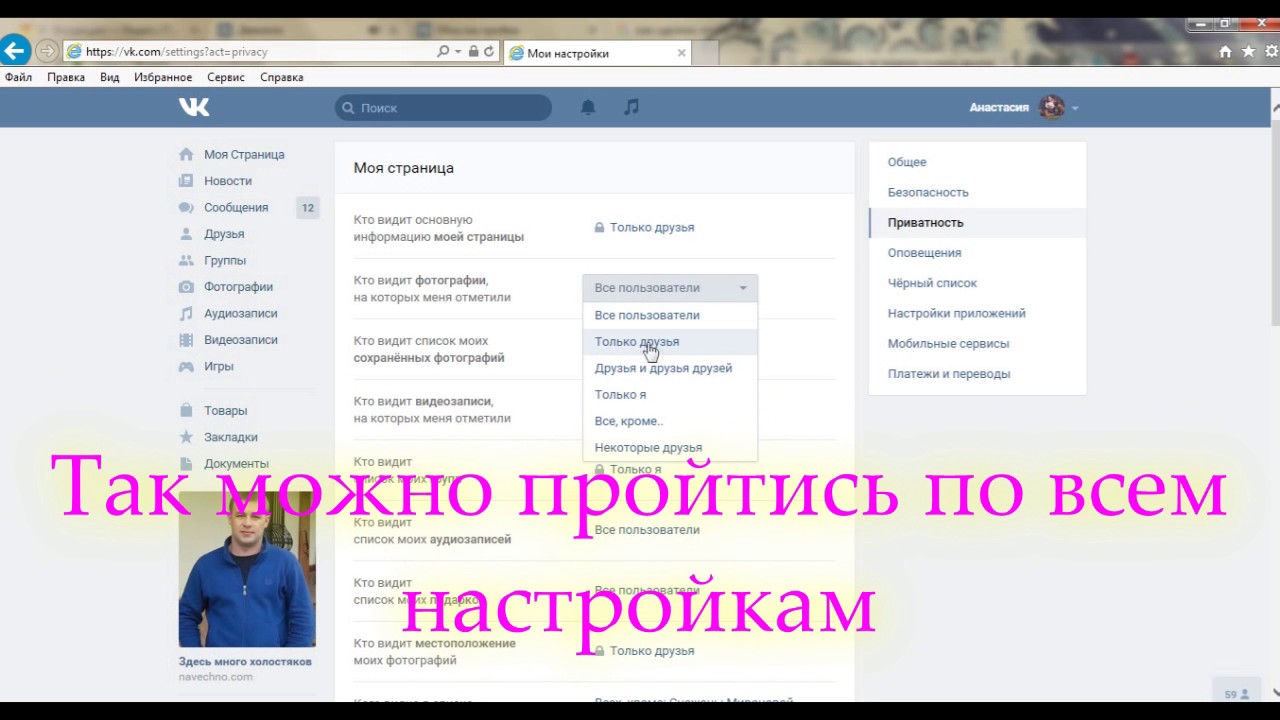Click the film icon beside Видеозаписи
This screenshot has height=720, width=1280.
(186, 340)
